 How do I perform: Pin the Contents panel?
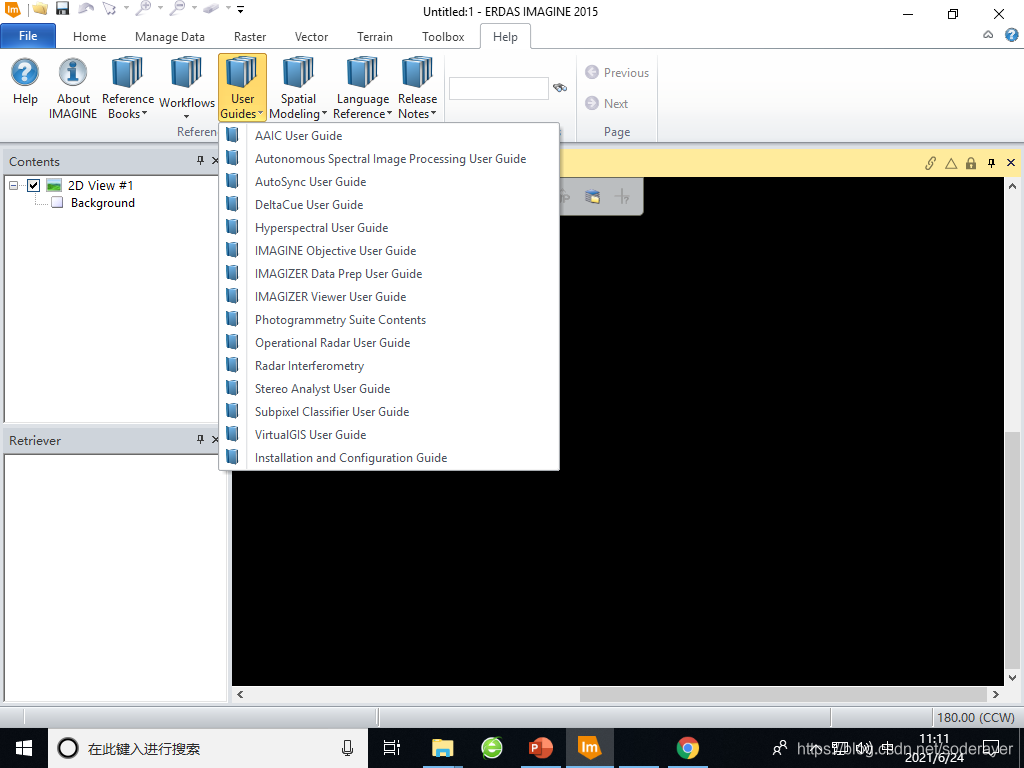click(x=200, y=161)
